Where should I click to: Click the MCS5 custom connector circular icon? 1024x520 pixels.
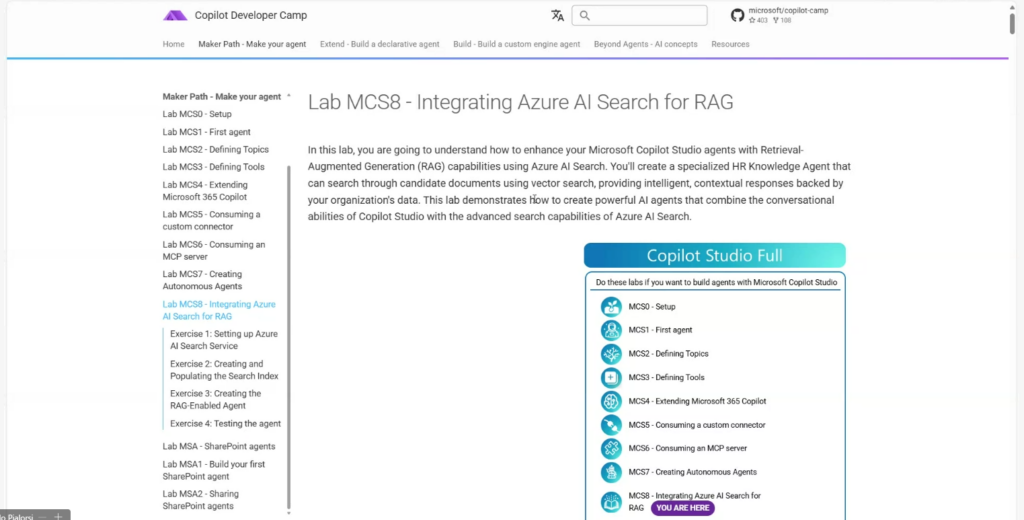(x=611, y=425)
